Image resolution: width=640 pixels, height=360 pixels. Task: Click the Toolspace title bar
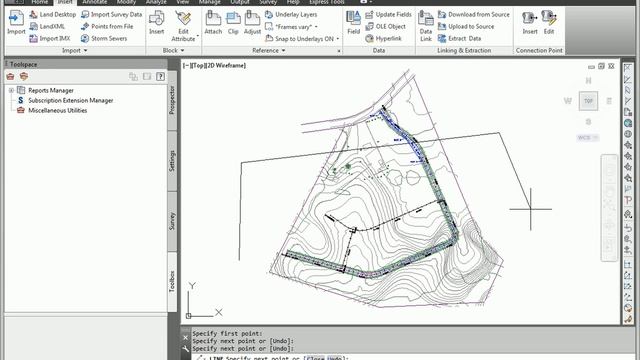86,64
